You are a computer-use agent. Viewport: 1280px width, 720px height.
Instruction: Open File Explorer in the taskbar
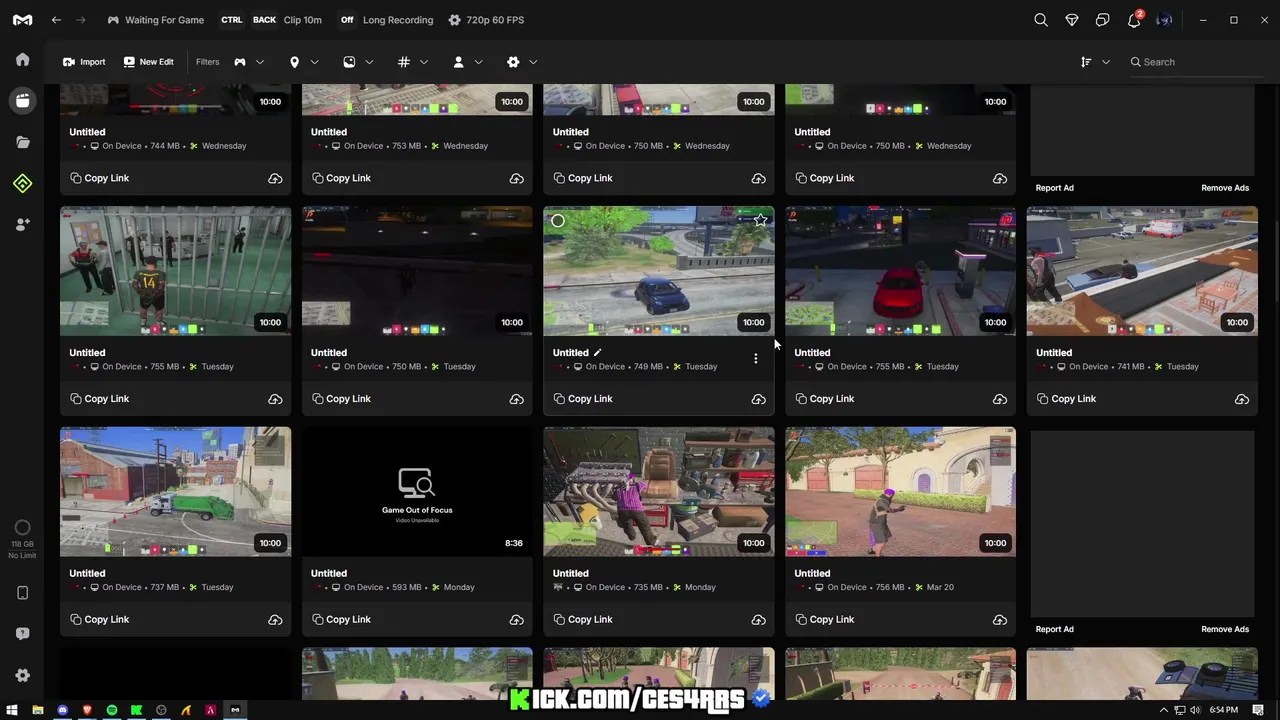(37, 710)
